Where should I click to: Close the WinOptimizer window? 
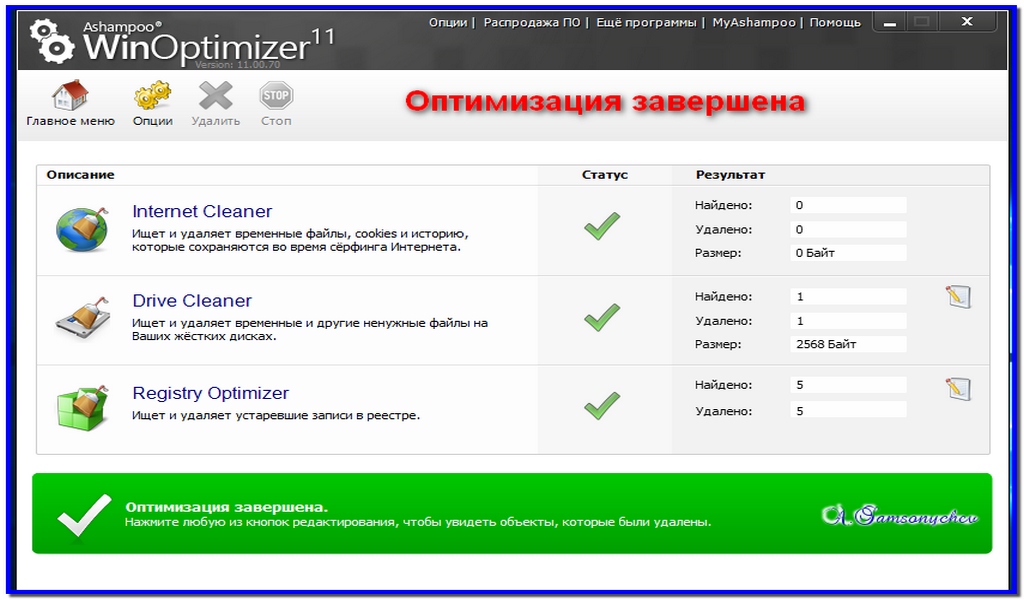pyautogui.click(x=967, y=22)
